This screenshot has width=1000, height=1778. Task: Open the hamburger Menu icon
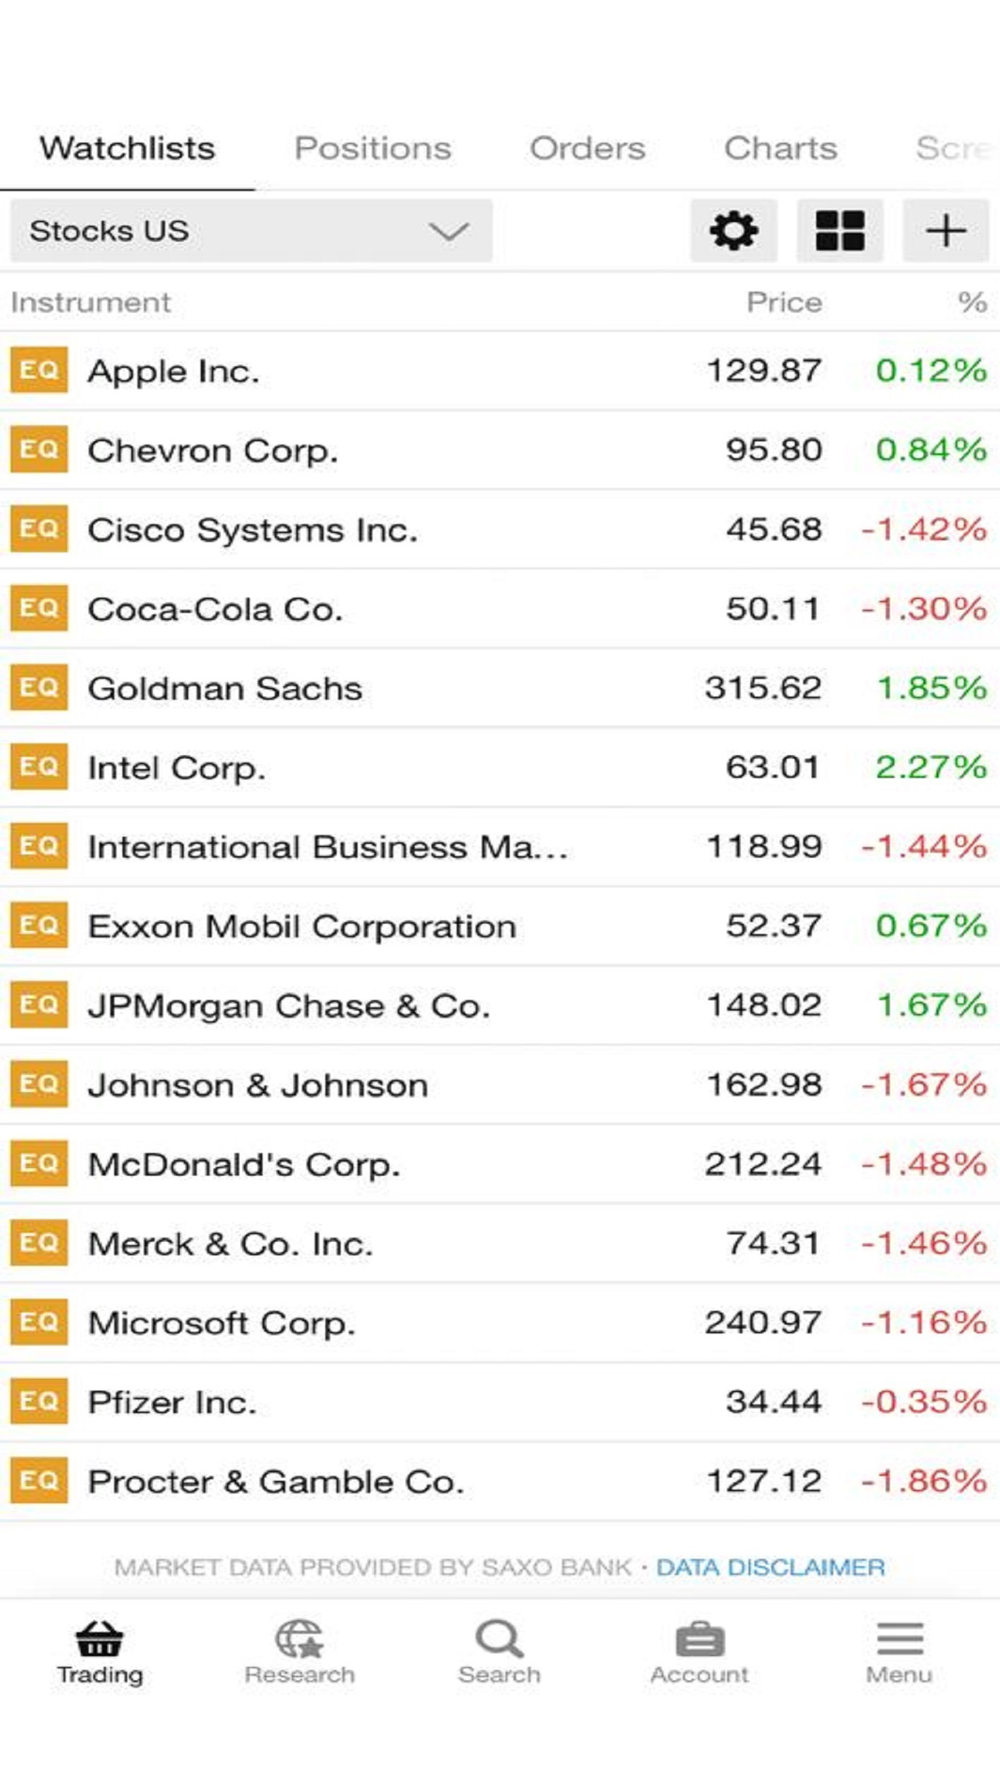(x=900, y=1639)
